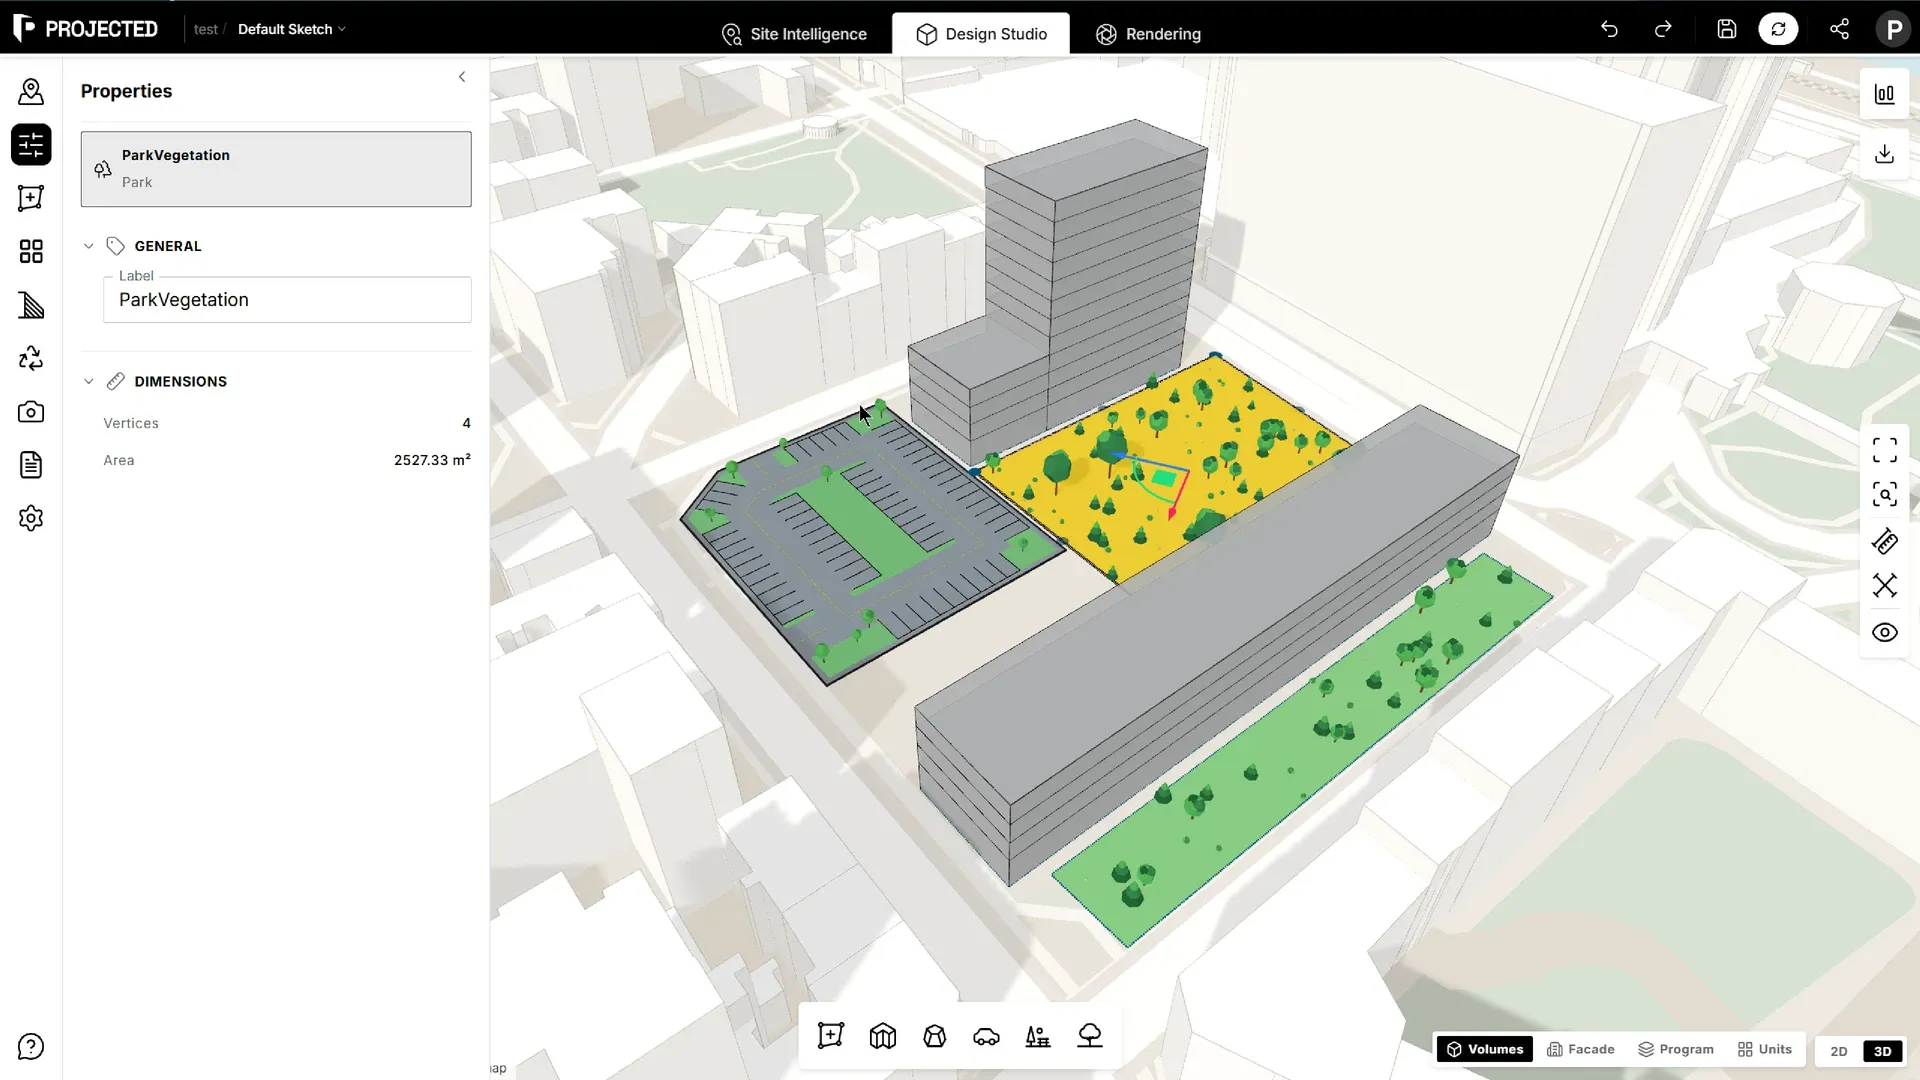Screen dimensions: 1920x1080
Task: Open the site location pin sidebar icon
Action: click(x=31, y=92)
